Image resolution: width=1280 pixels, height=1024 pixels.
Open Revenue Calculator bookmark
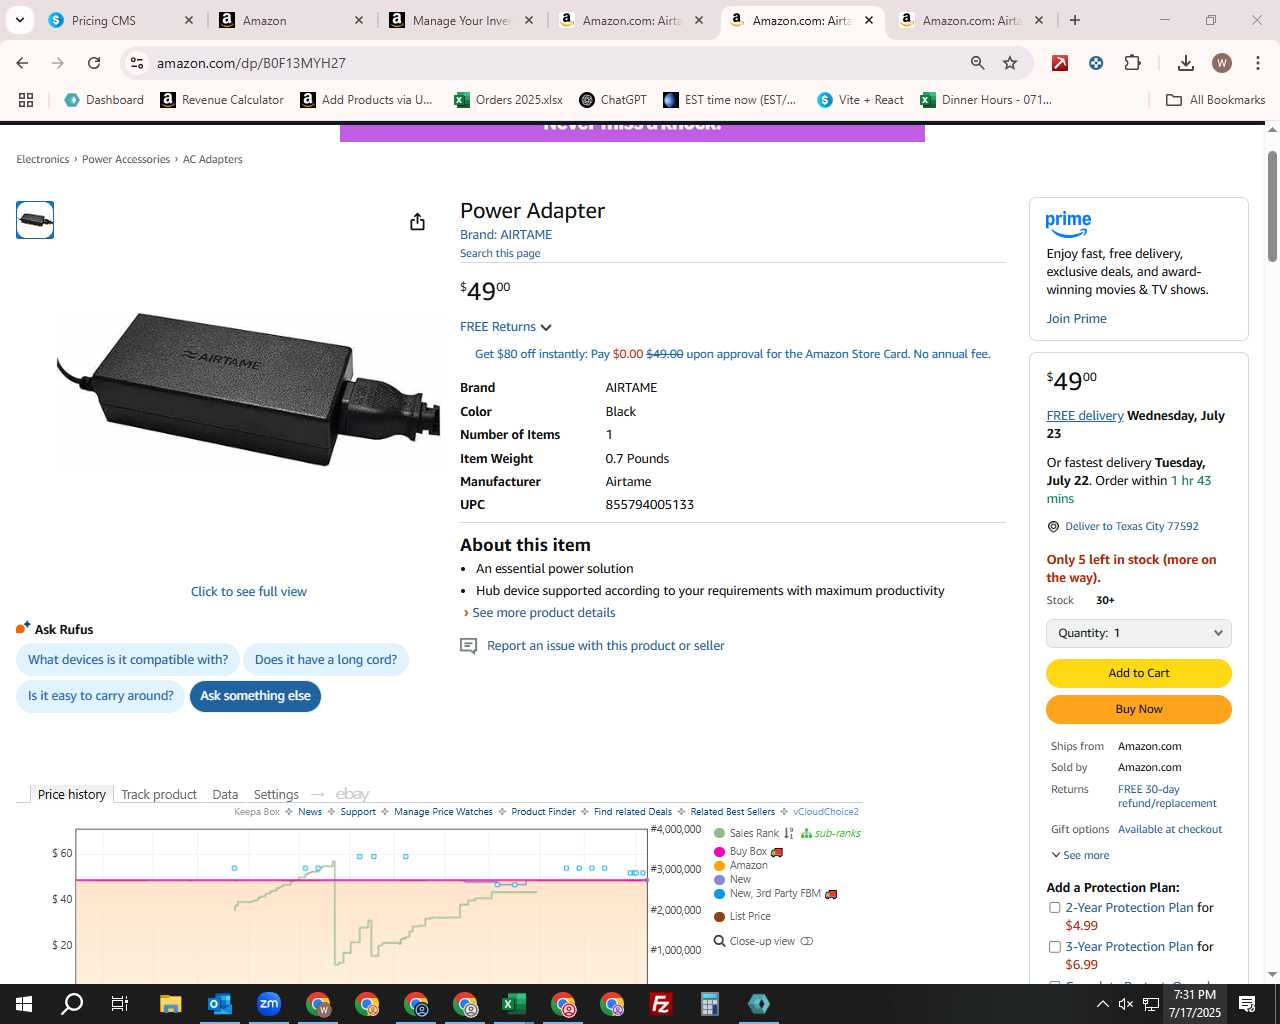point(222,100)
